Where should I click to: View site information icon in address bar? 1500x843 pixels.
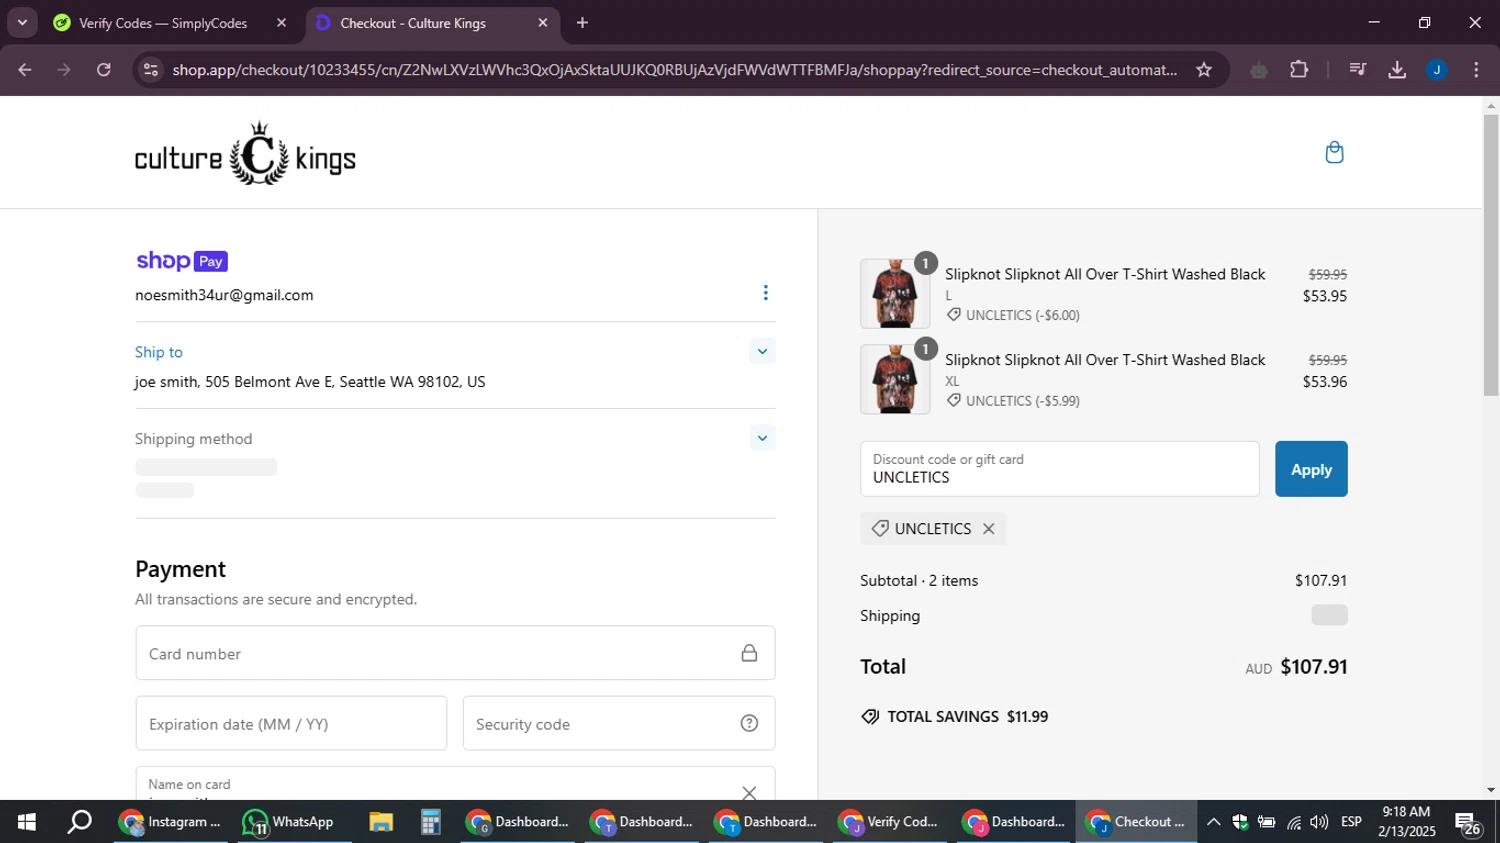(x=151, y=70)
